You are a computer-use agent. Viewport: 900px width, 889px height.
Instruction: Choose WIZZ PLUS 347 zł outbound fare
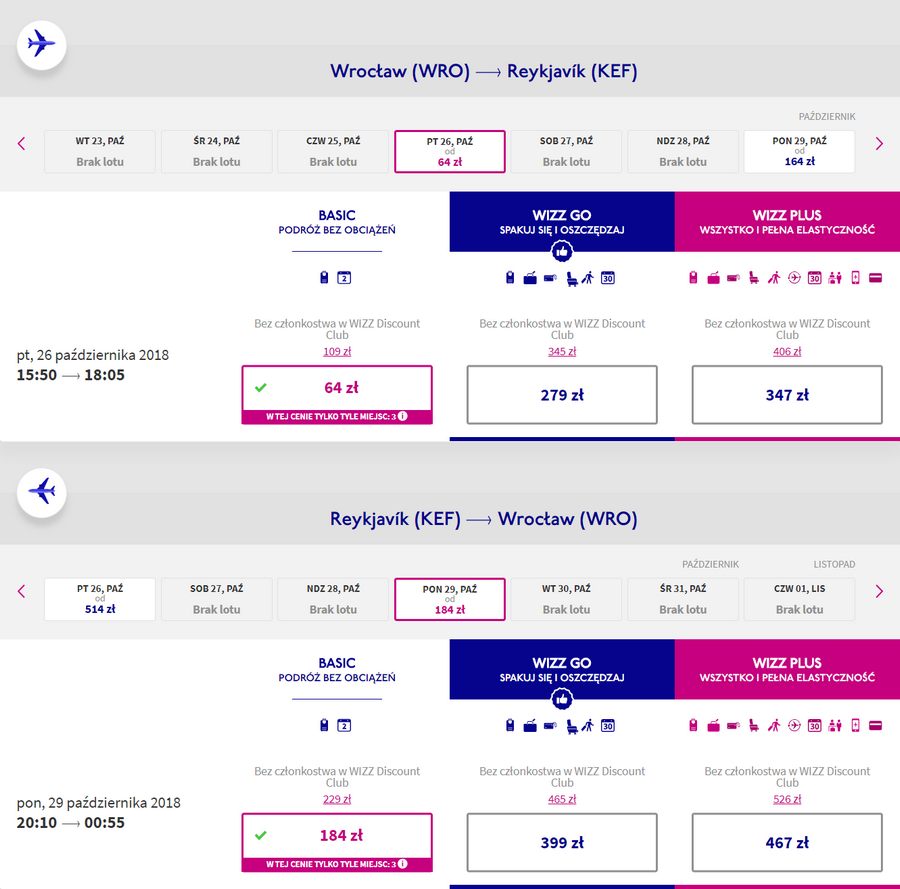(x=787, y=395)
